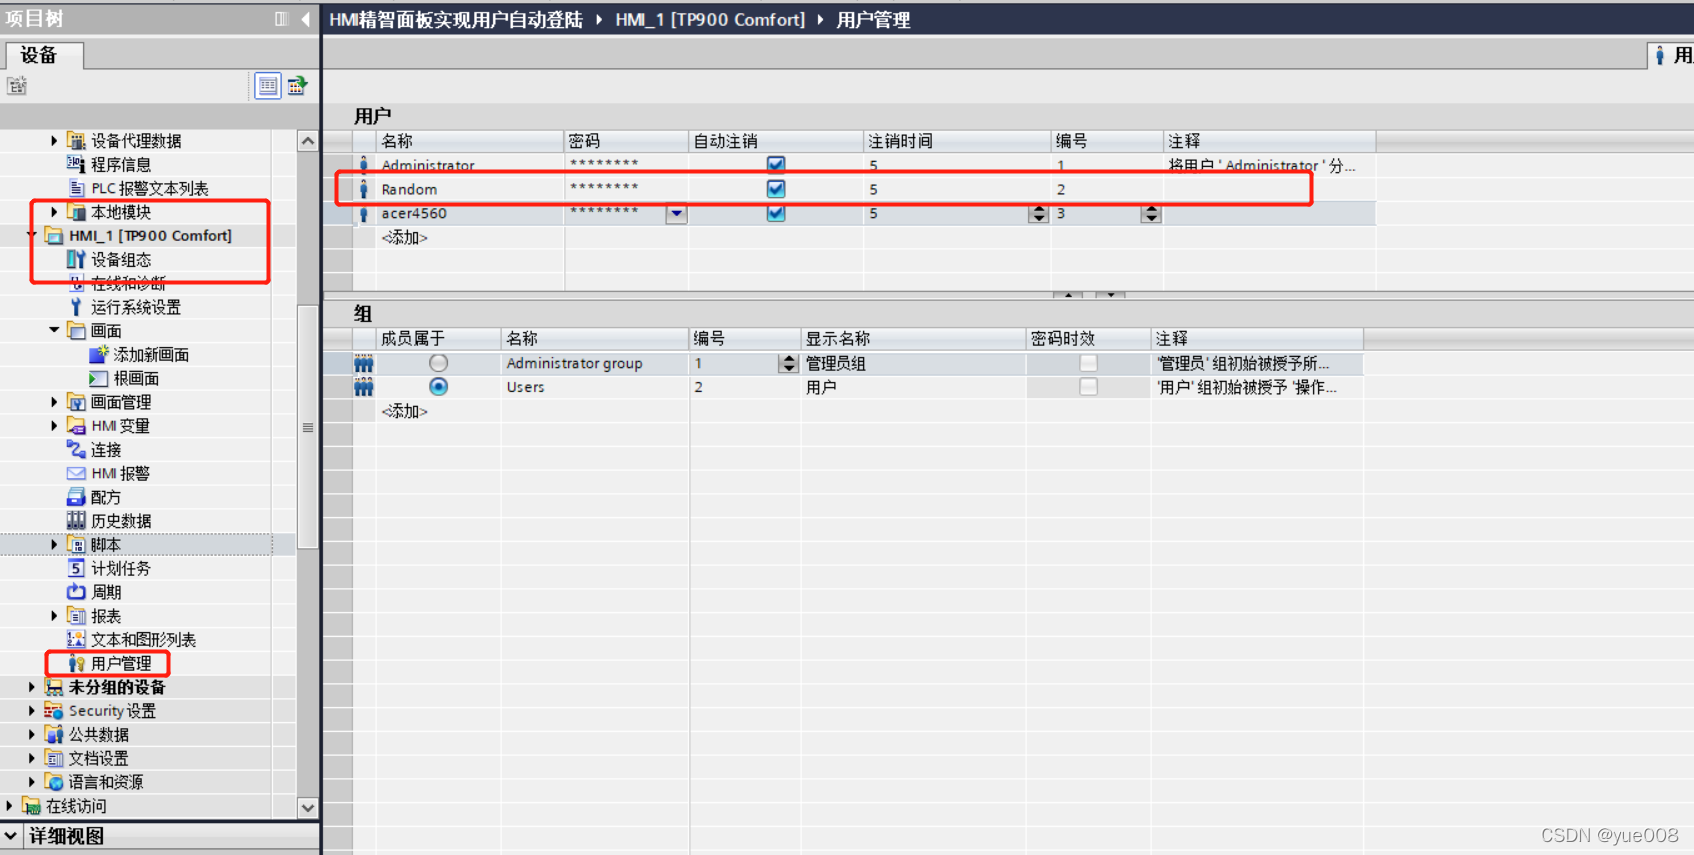Click <添加> in the users table
The width and height of the screenshot is (1694, 855).
(x=404, y=238)
